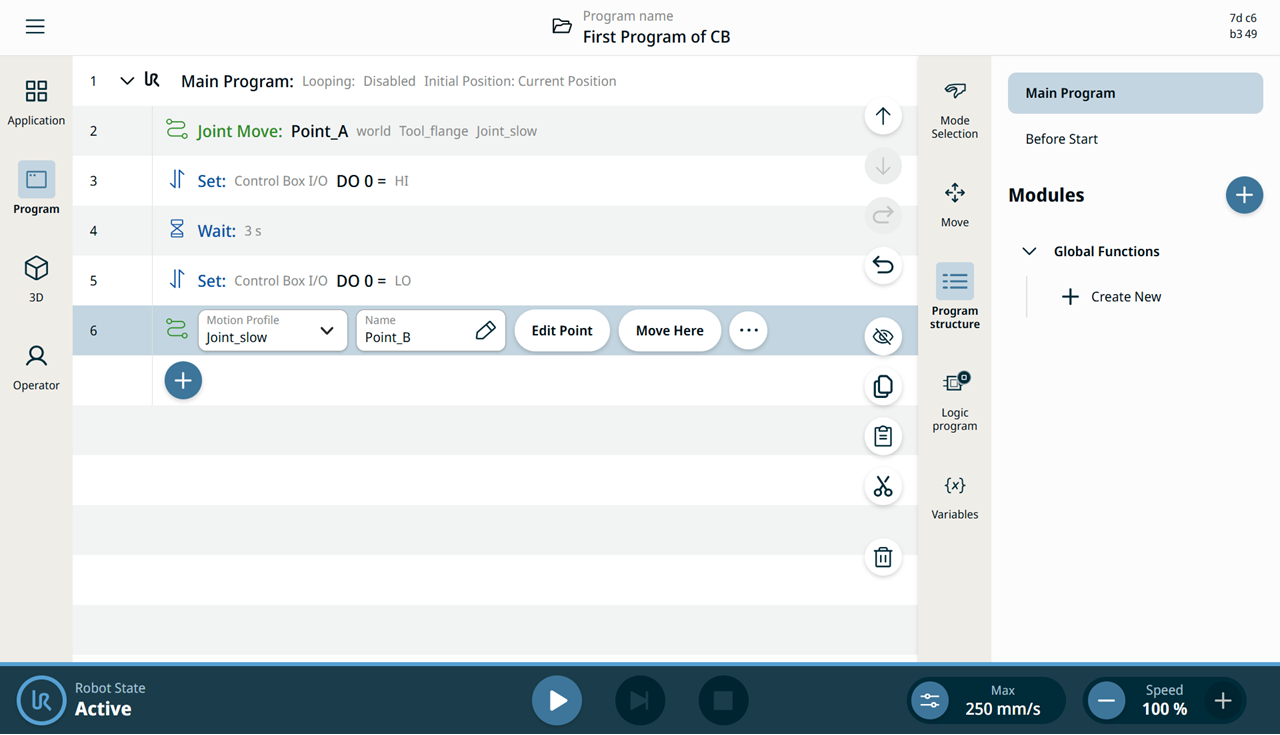1280x735 pixels.
Task: Click the copy icon in the toolbar
Action: pos(883,386)
